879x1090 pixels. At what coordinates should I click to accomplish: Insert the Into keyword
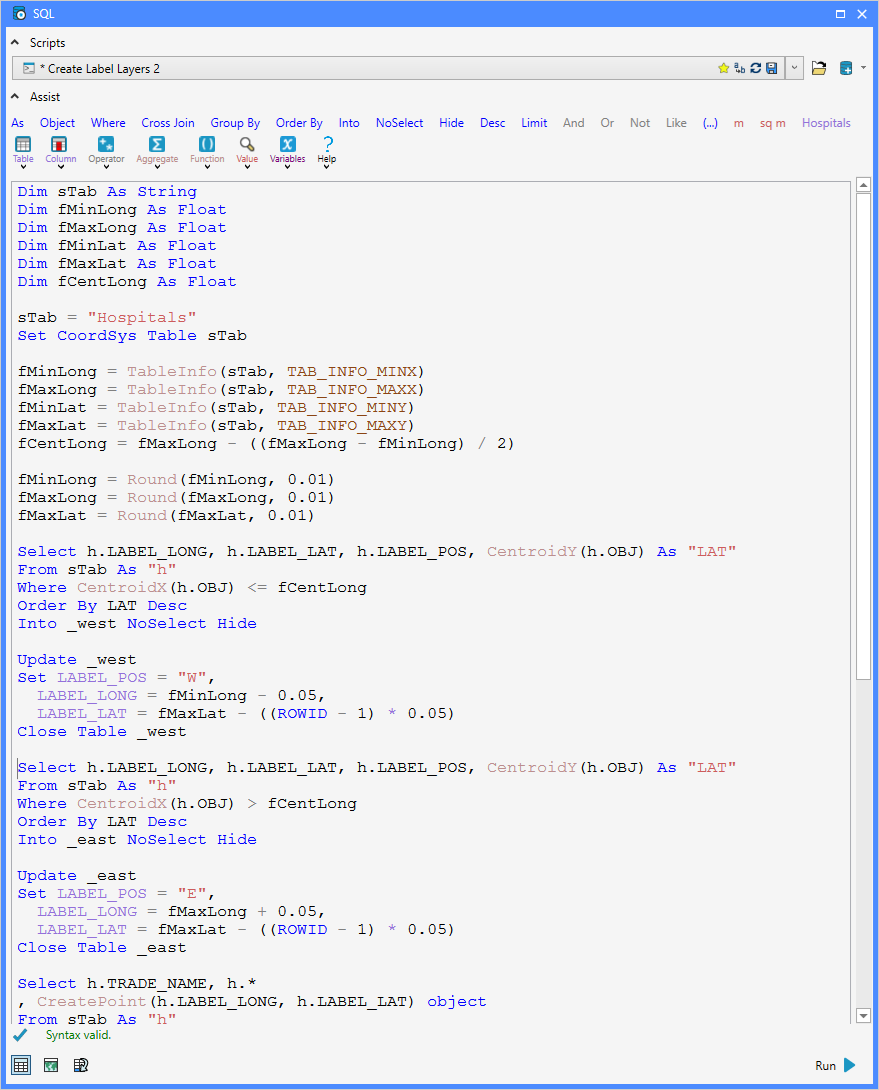349,123
